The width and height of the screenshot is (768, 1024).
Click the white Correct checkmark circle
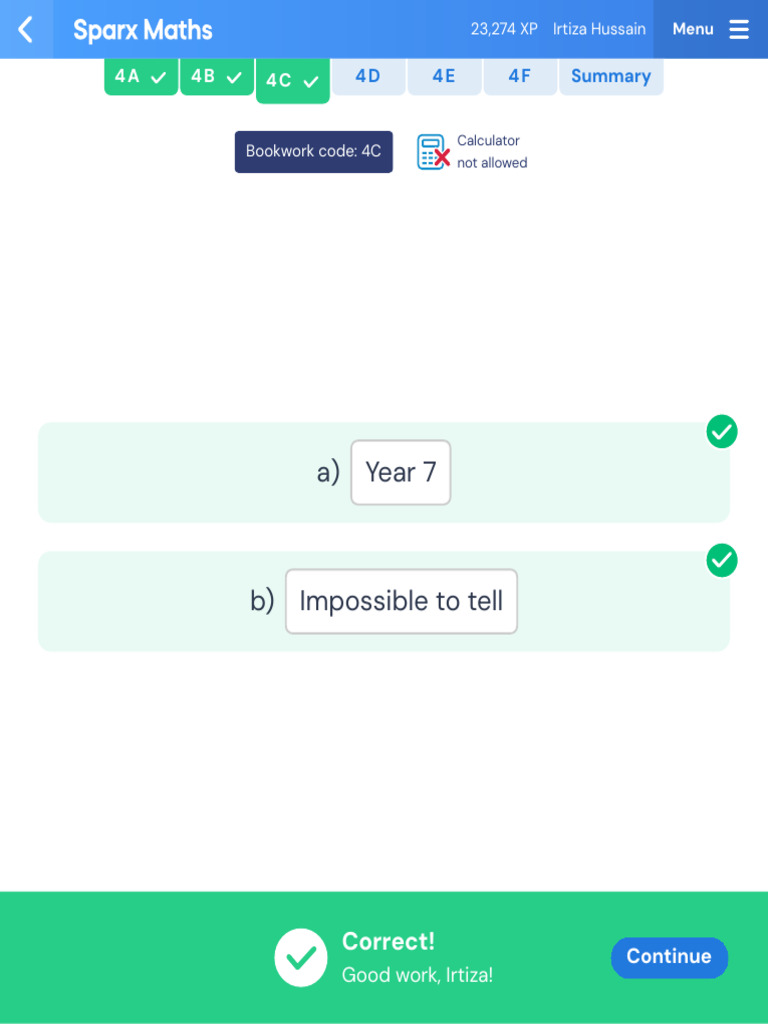[x=301, y=958]
